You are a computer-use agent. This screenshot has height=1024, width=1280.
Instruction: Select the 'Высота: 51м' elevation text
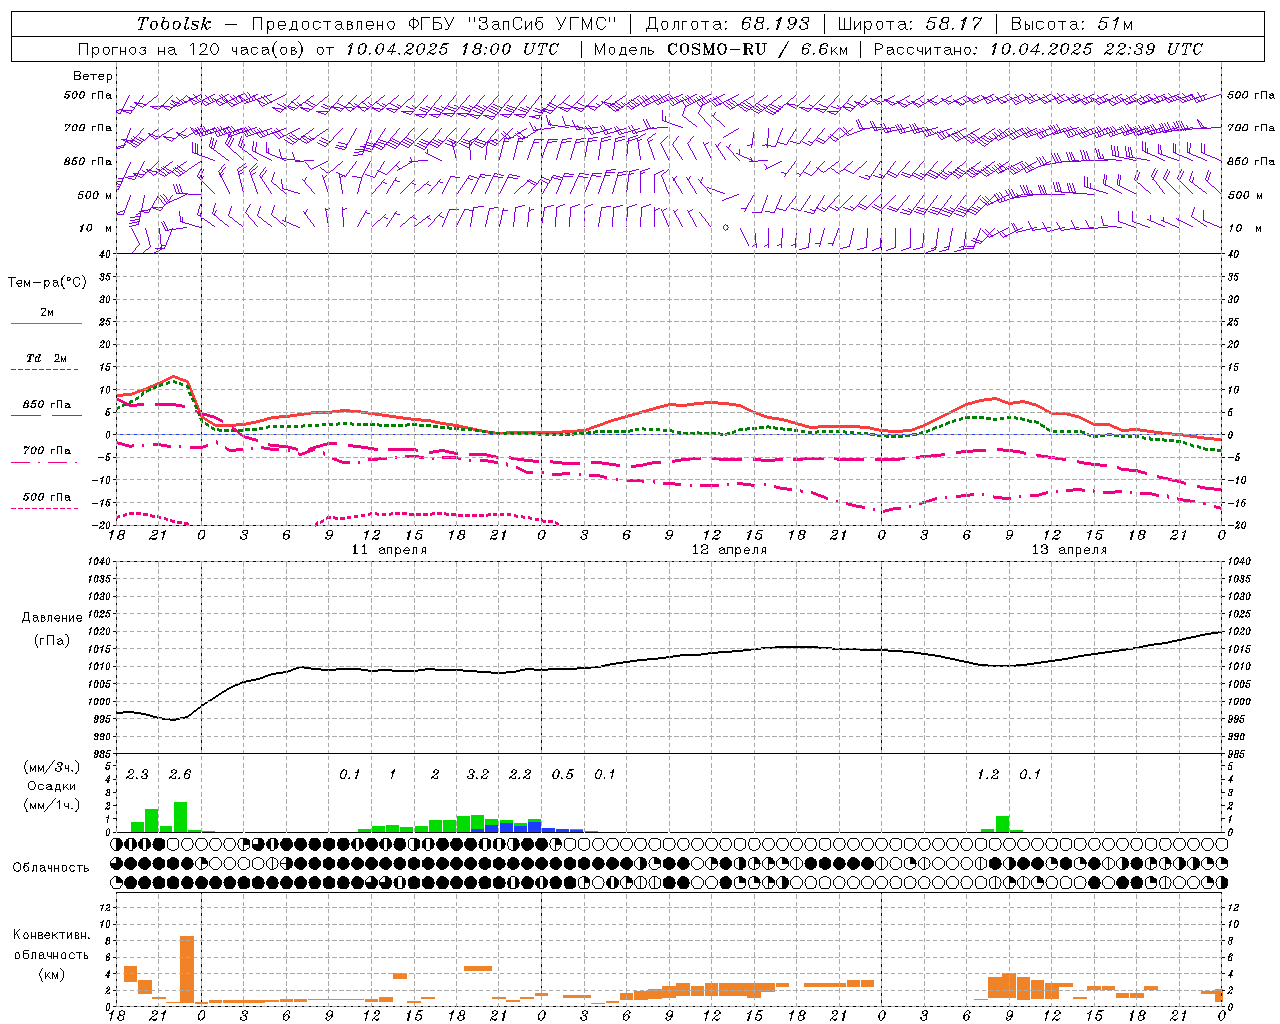click(x=1072, y=24)
